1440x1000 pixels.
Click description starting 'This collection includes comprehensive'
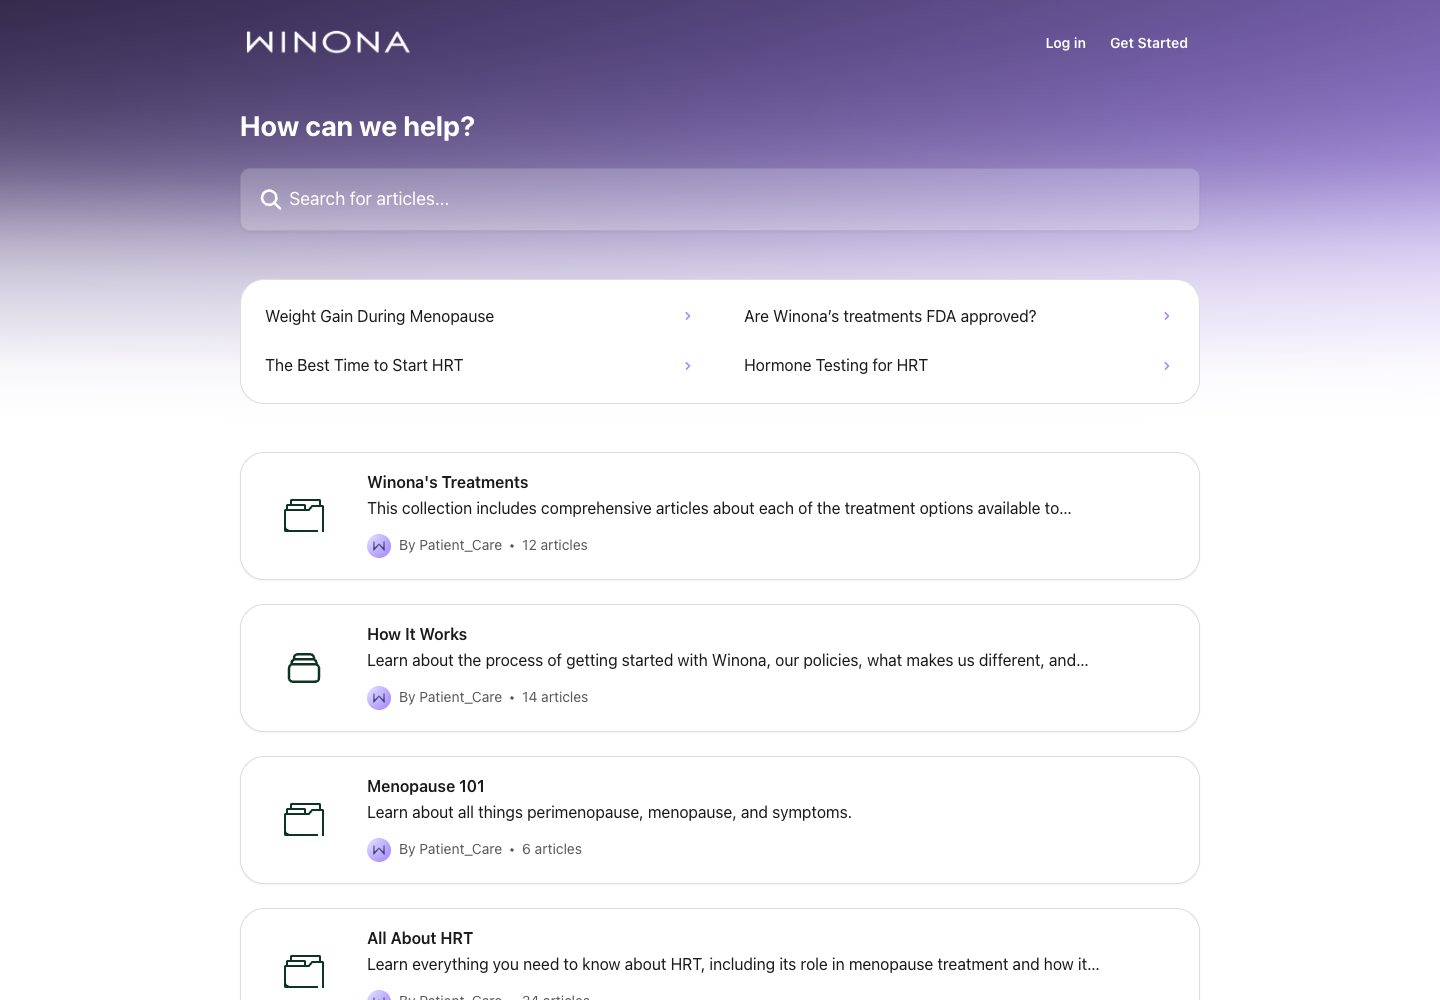719,508
